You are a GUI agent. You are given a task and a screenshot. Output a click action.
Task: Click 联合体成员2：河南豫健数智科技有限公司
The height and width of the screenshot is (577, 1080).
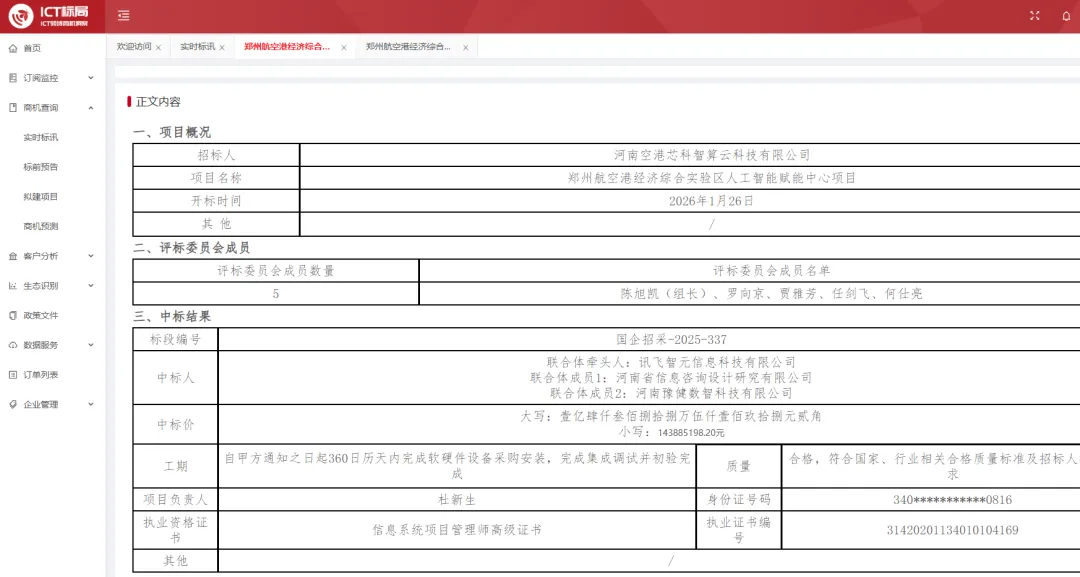pyautogui.click(x=672, y=393)
